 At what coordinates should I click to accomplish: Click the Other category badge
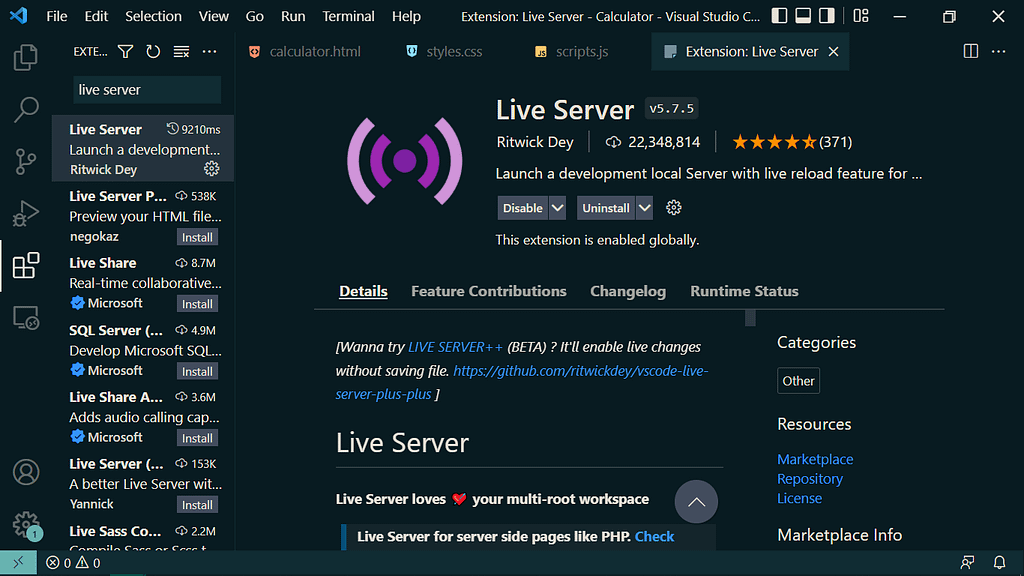point(798,381)
